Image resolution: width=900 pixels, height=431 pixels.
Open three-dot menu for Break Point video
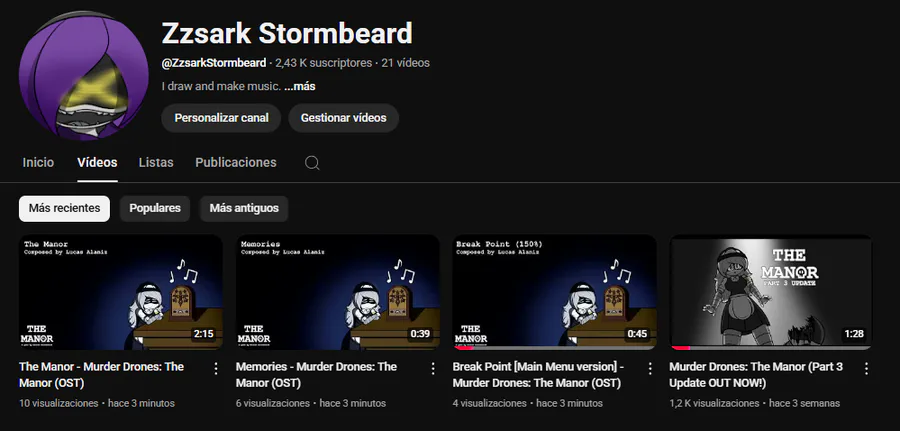click(x=650, y=368)
